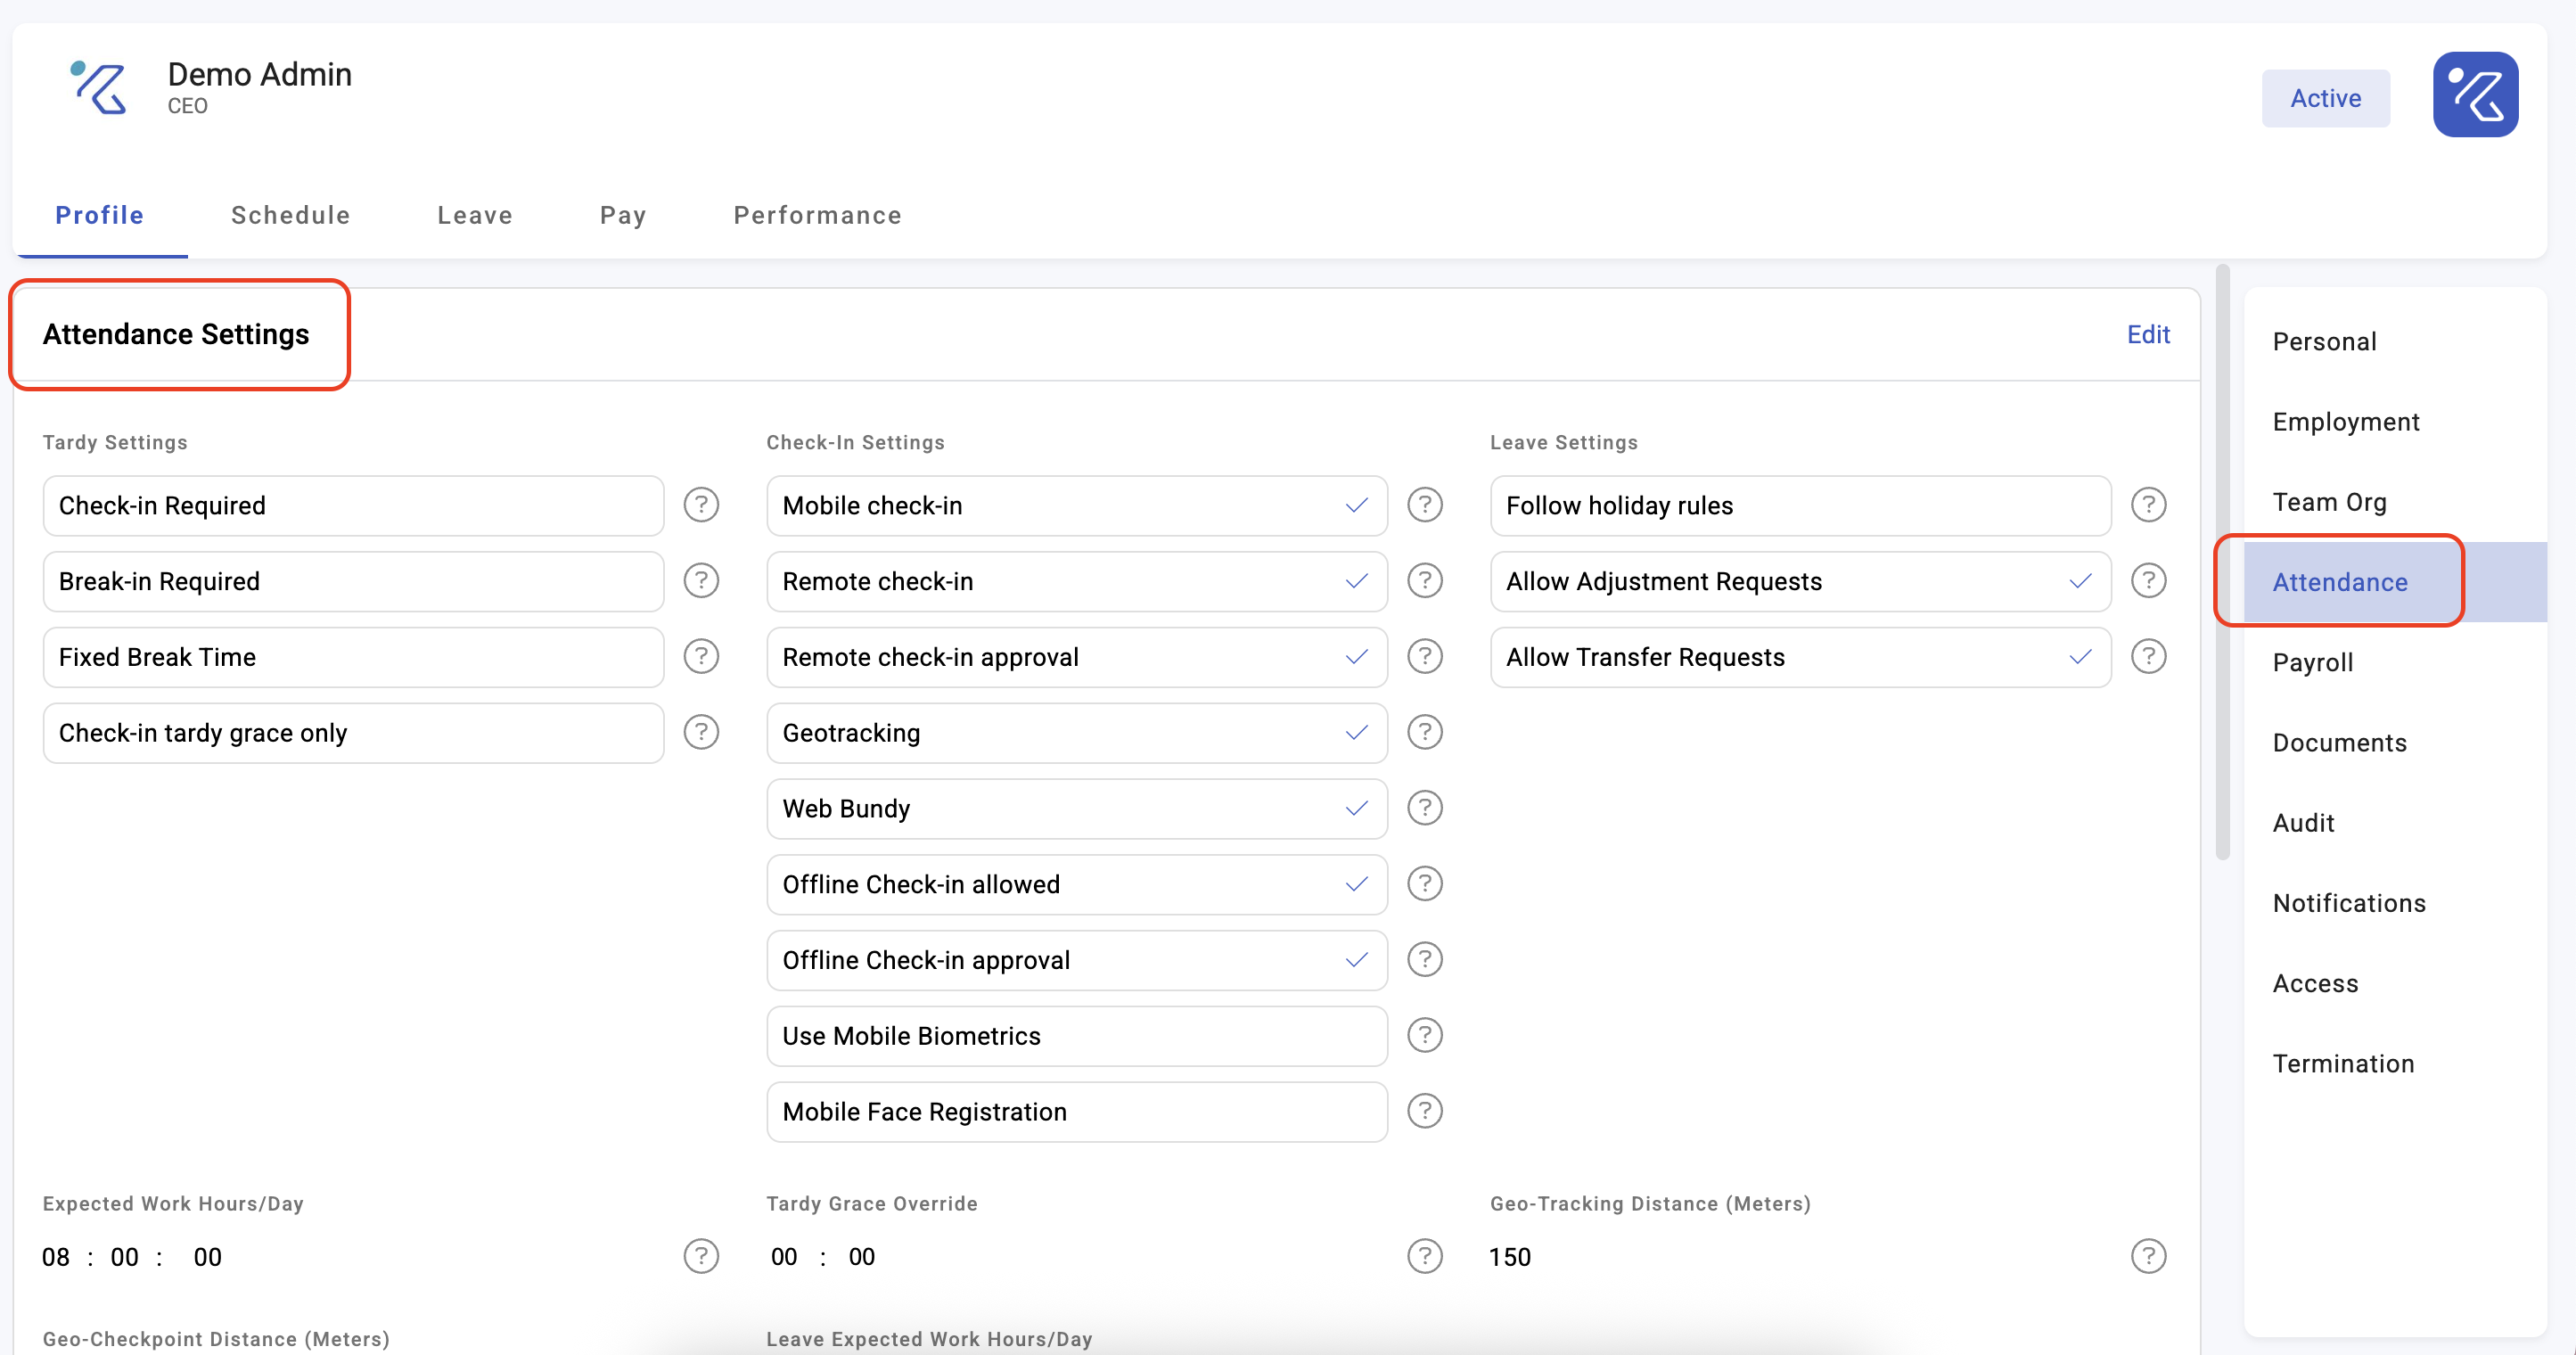2576x1355 pixels.
Task: Toggle the Break-in Required setting
Action: 354,582
